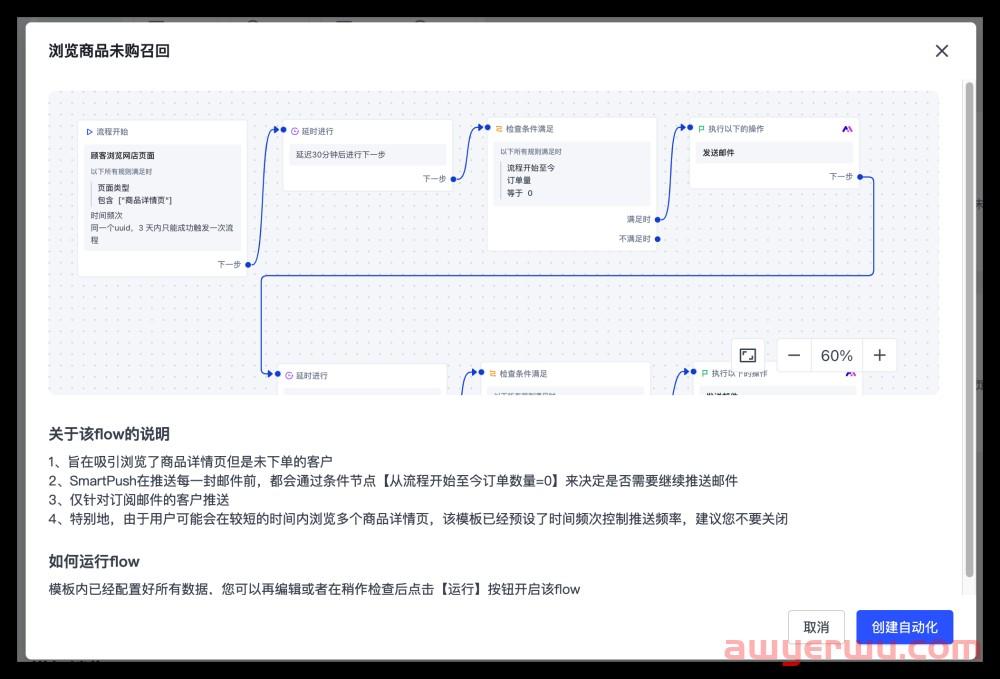Click the 流程开始至今 condition text
This screenshot has width=1000, height=679.
[531, 168]
